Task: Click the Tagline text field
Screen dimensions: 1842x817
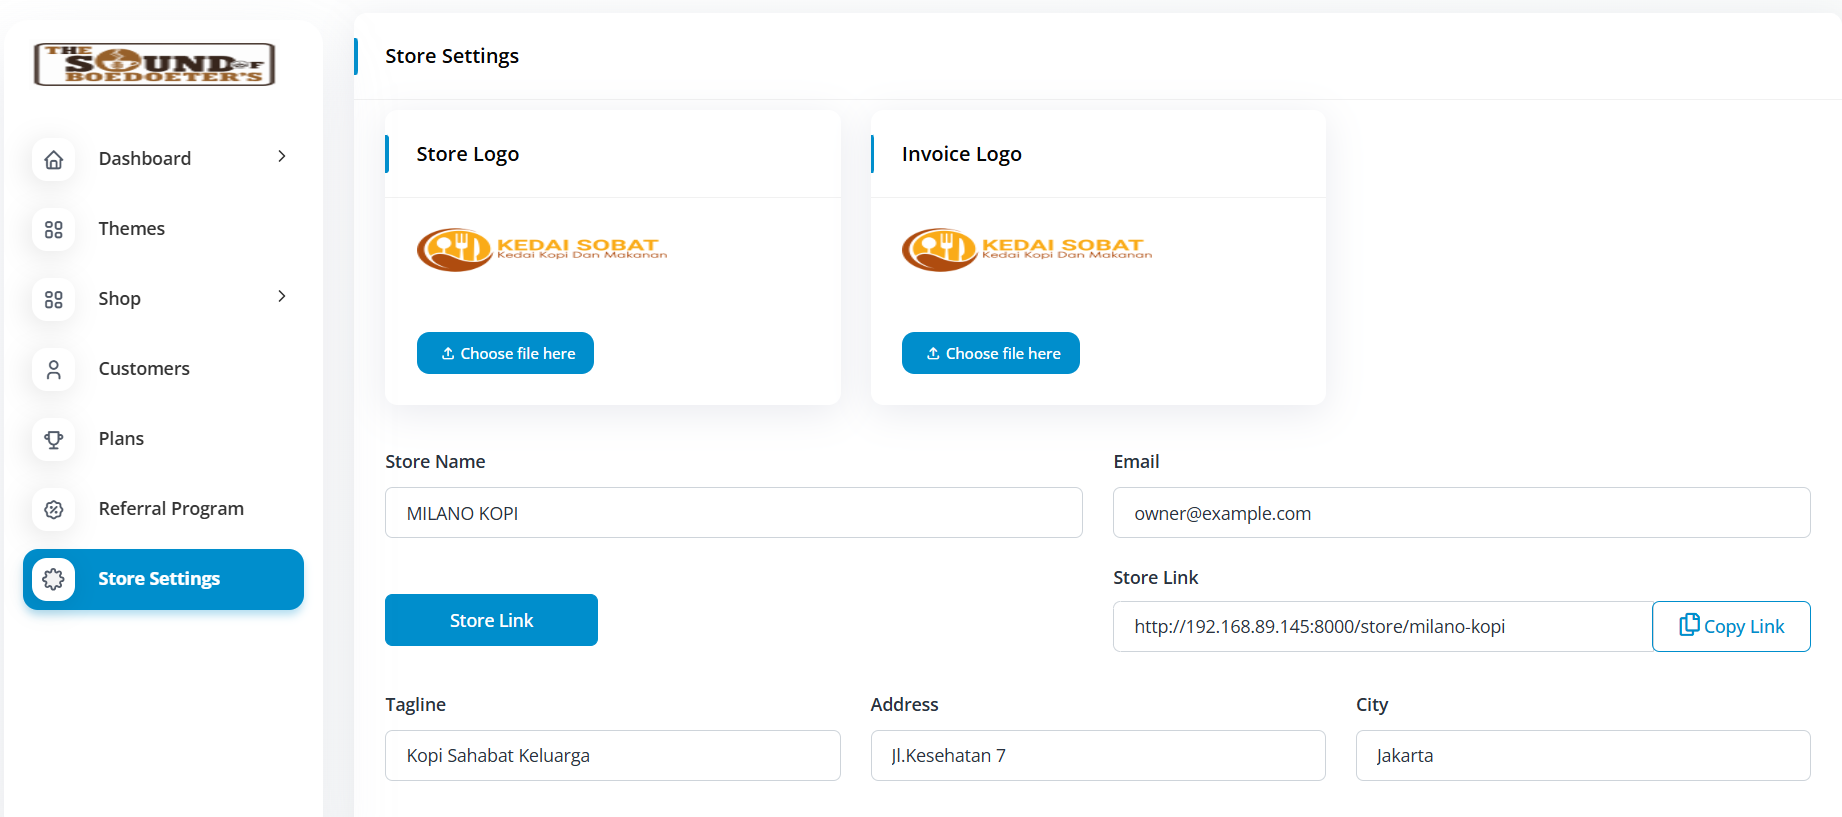Action: pyautogui.click(x=613, y=755)
